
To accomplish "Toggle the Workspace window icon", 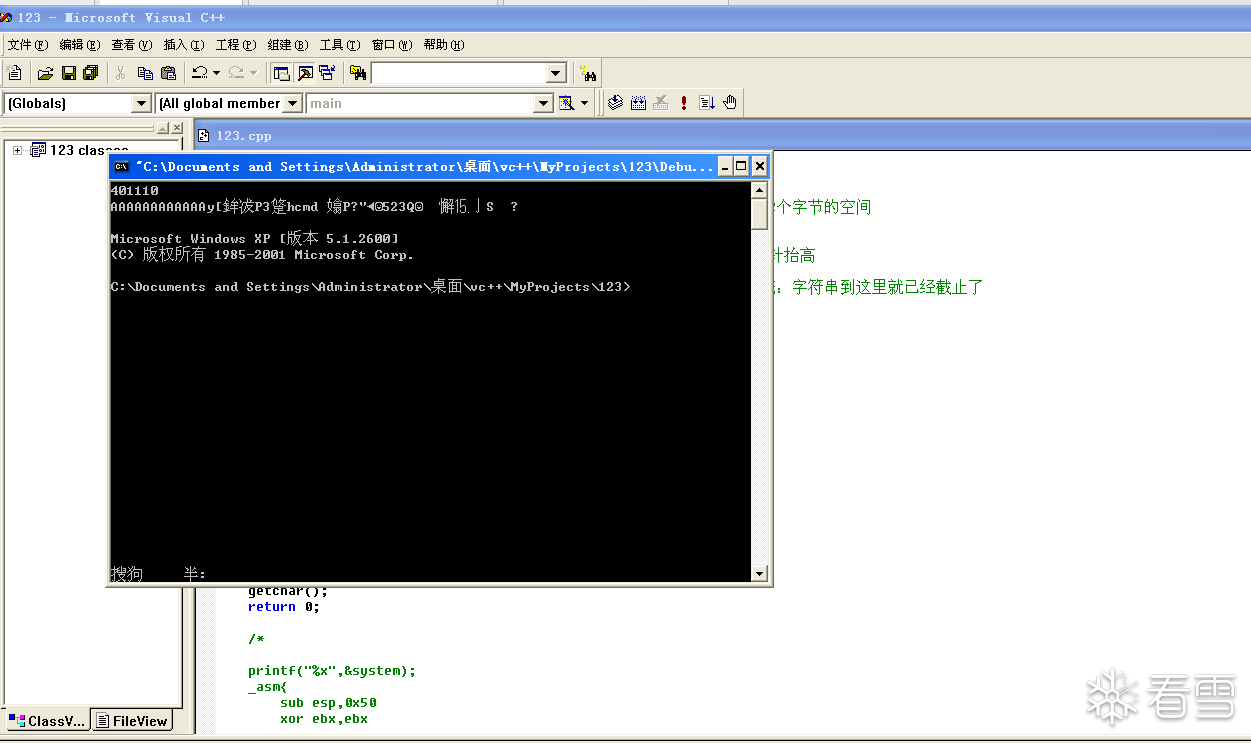I will click(282, 73).
